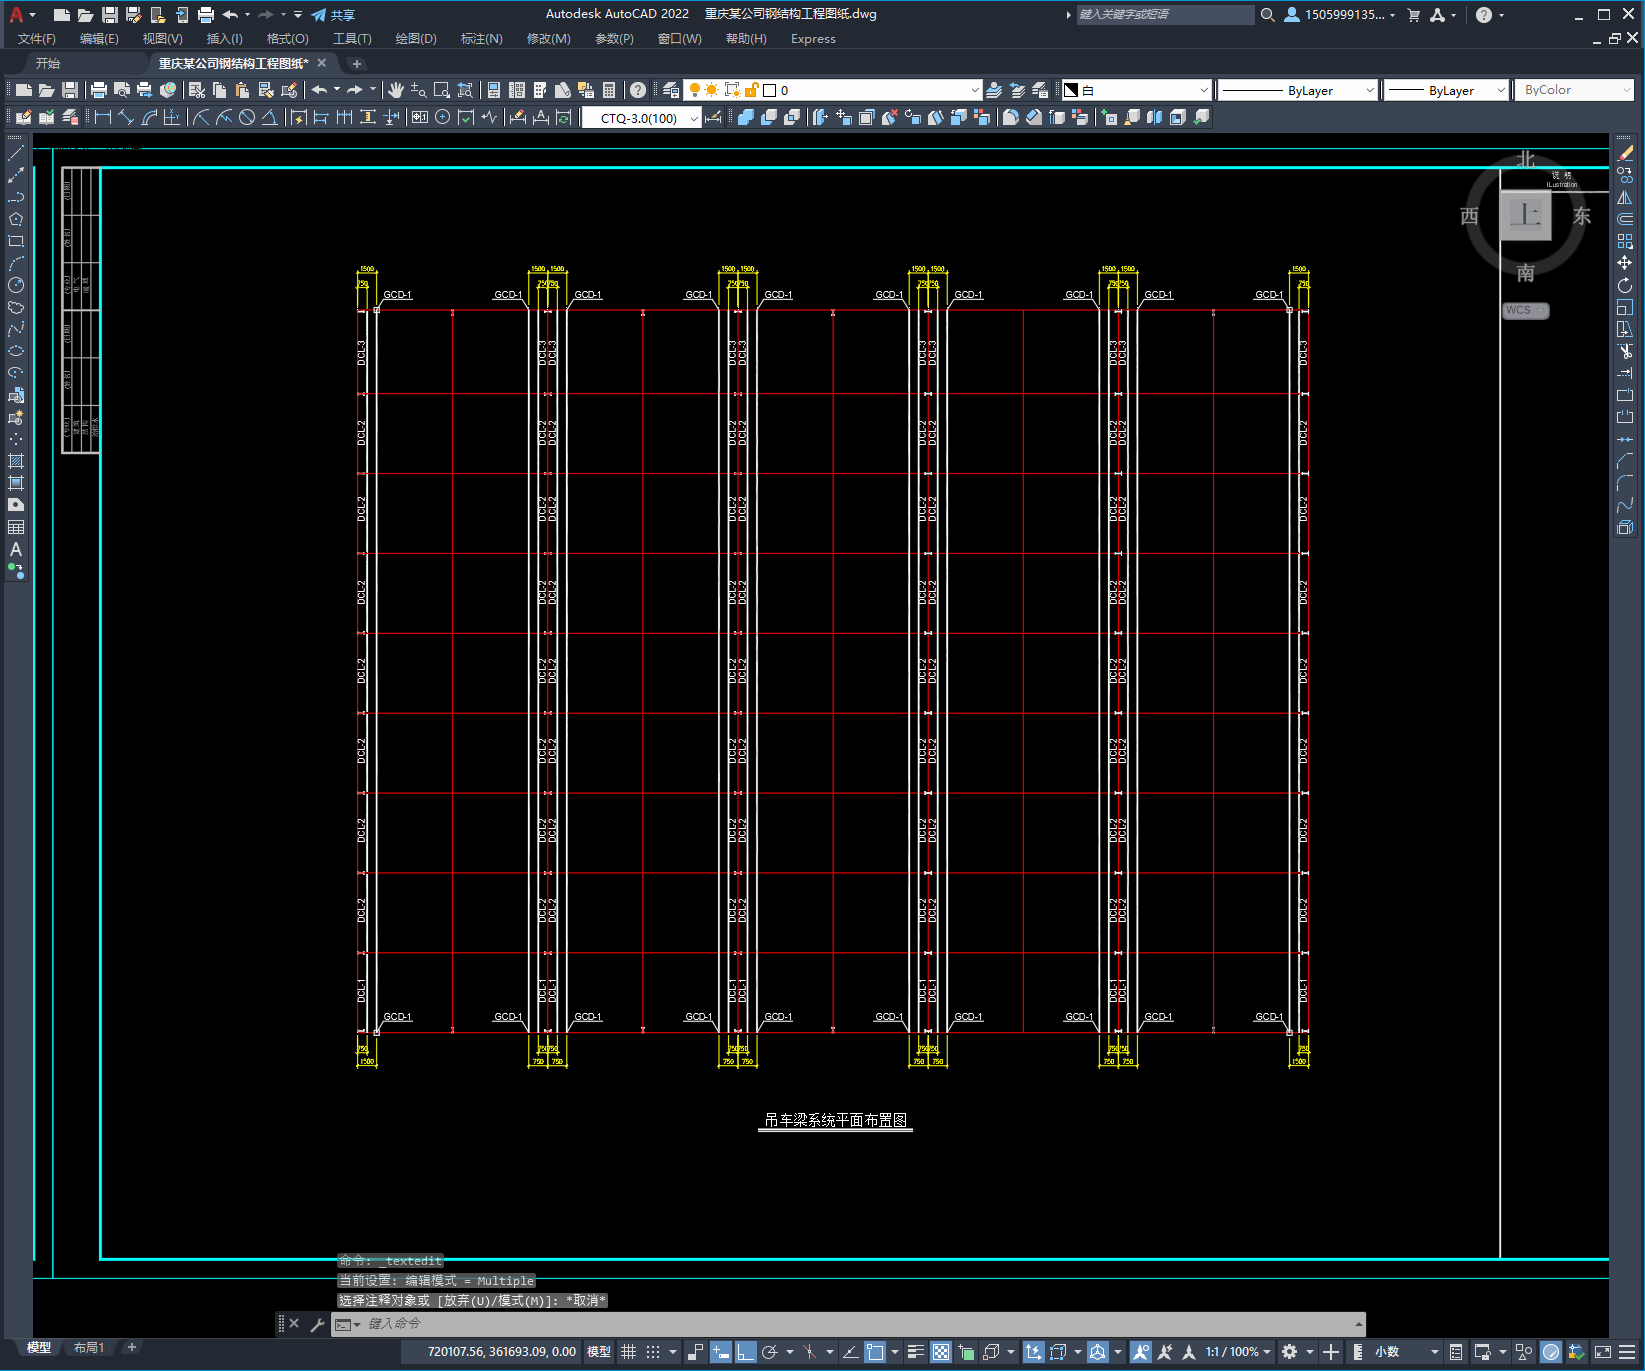
Task: Toggle Dynamic Input in status bar
Action: [x=720, y=1352]
